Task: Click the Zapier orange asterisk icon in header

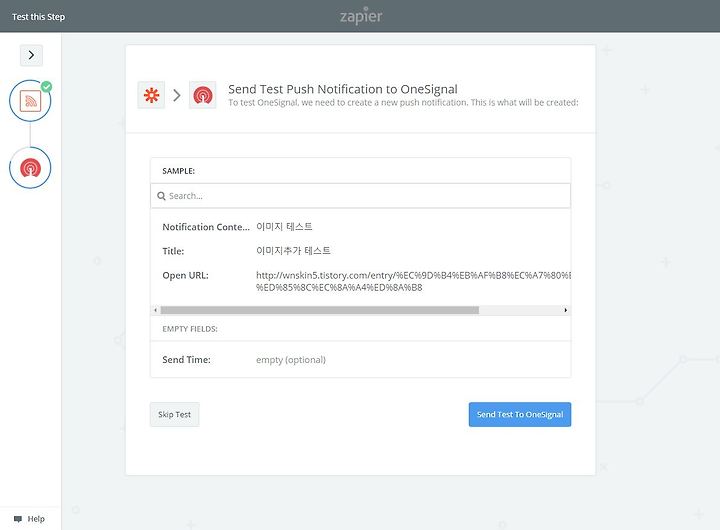Action: (x=151, y=95)
